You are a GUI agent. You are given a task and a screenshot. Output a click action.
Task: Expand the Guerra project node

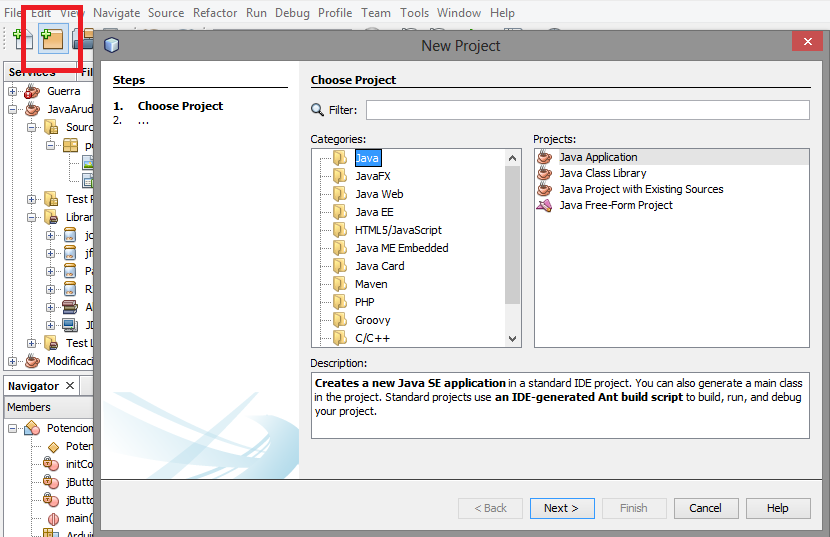tap(12, 91)
